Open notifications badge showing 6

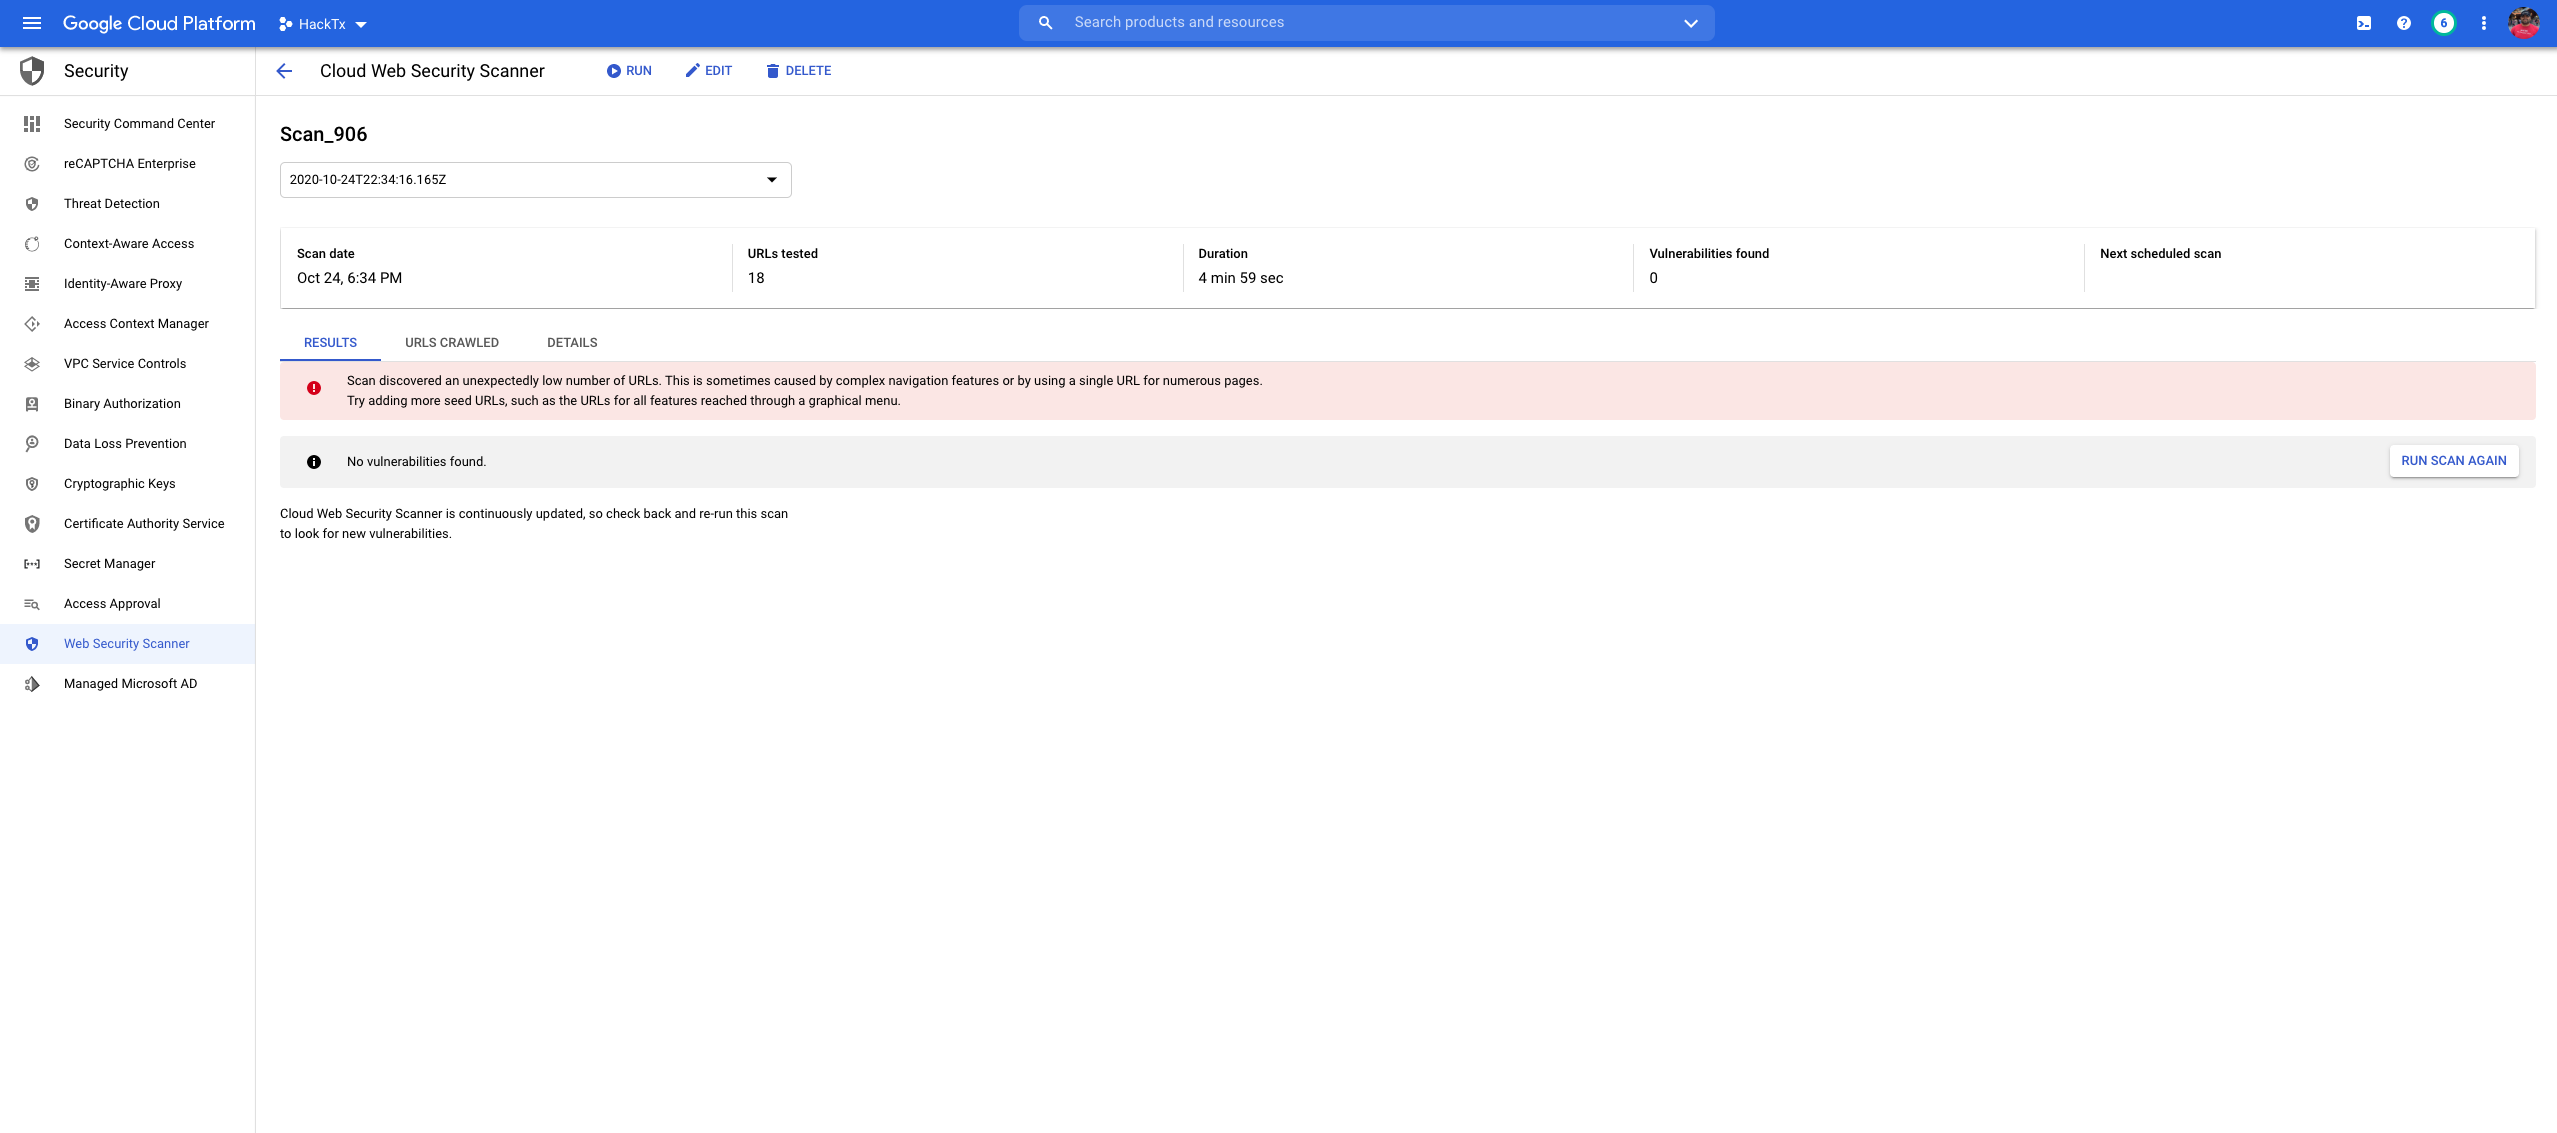2443,23
